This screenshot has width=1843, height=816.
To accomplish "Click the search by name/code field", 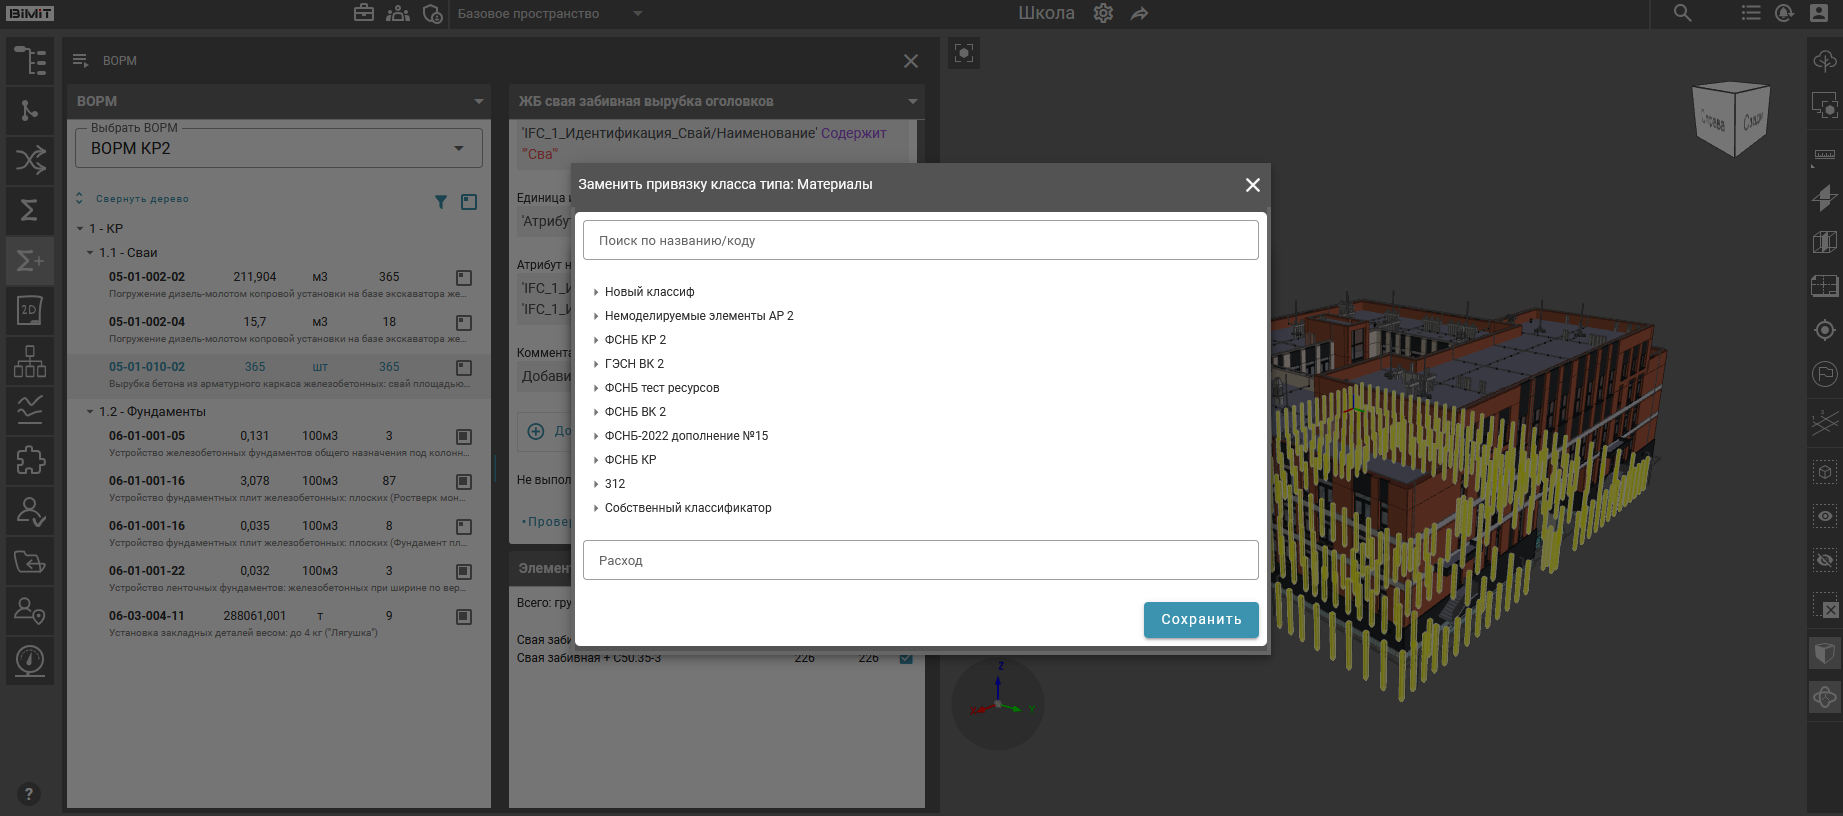I will click(x=920, y=241).
